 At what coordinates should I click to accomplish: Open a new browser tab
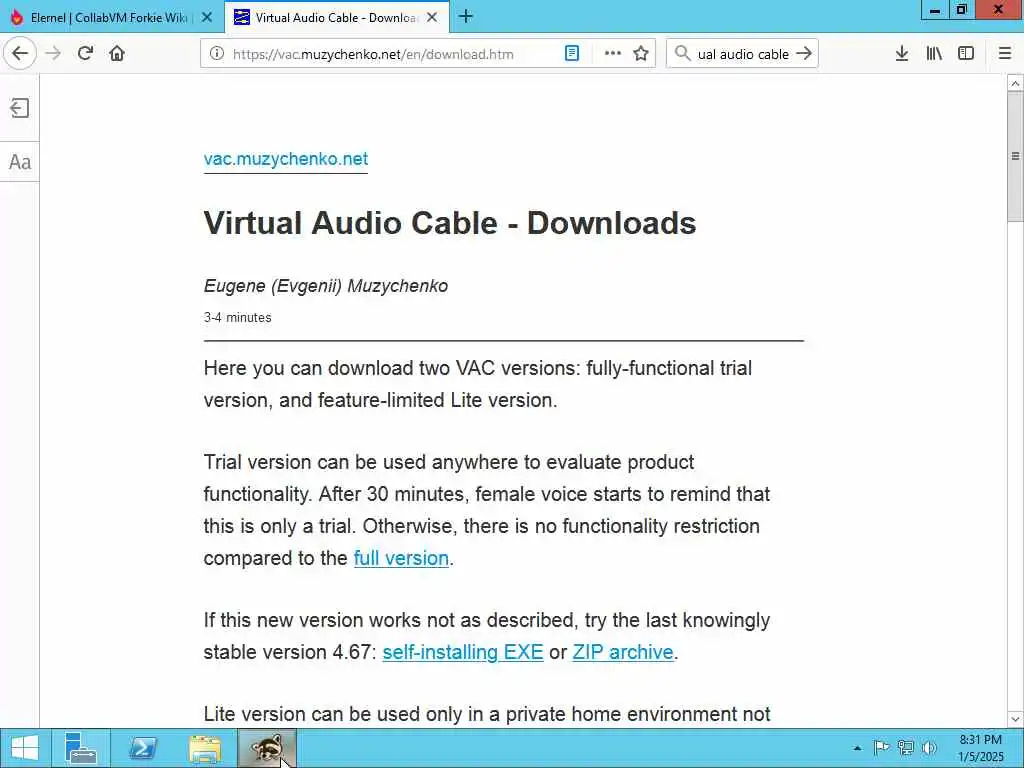(x=466, y=17)
